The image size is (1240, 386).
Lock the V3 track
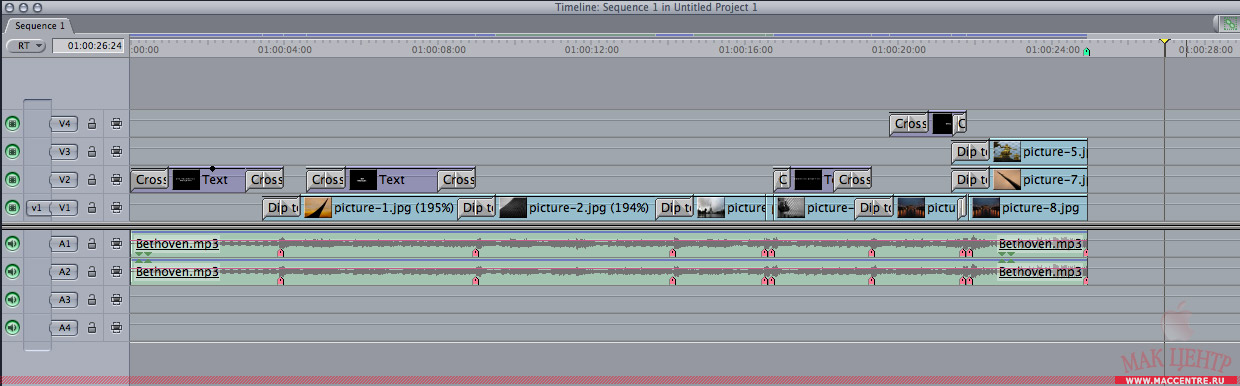(92, 152)
